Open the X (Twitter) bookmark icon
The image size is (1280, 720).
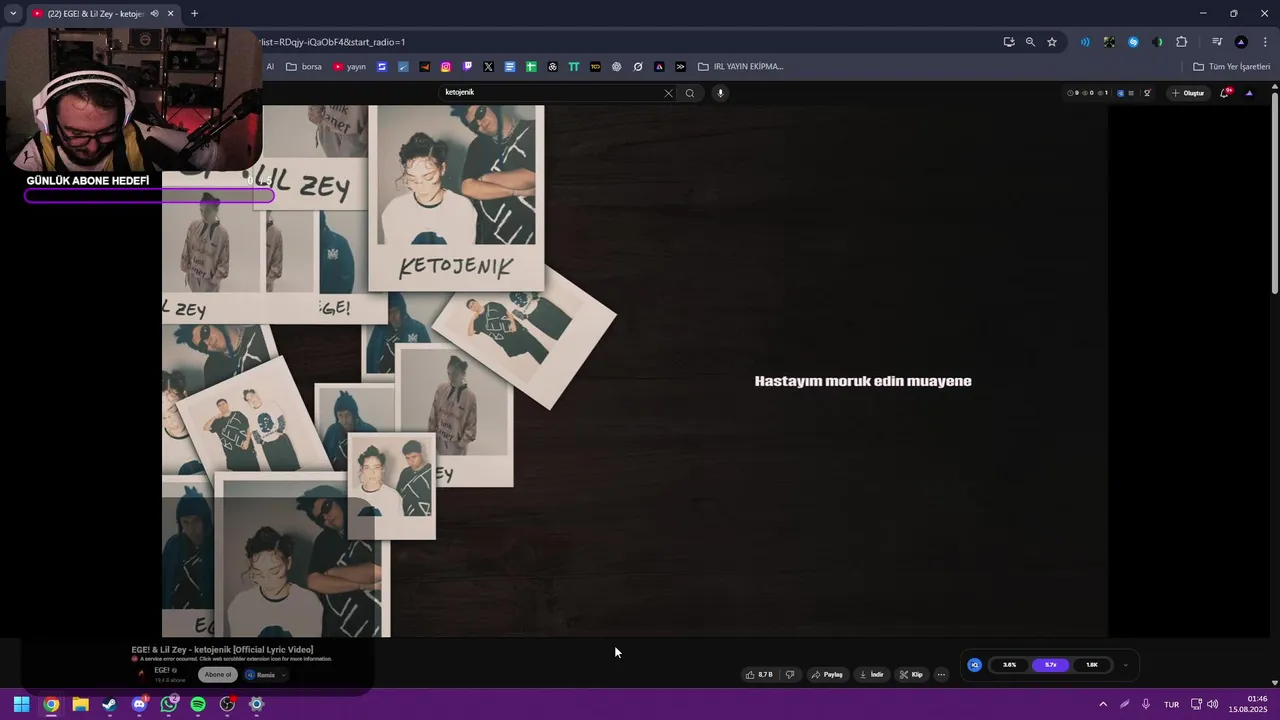point(488,67)
